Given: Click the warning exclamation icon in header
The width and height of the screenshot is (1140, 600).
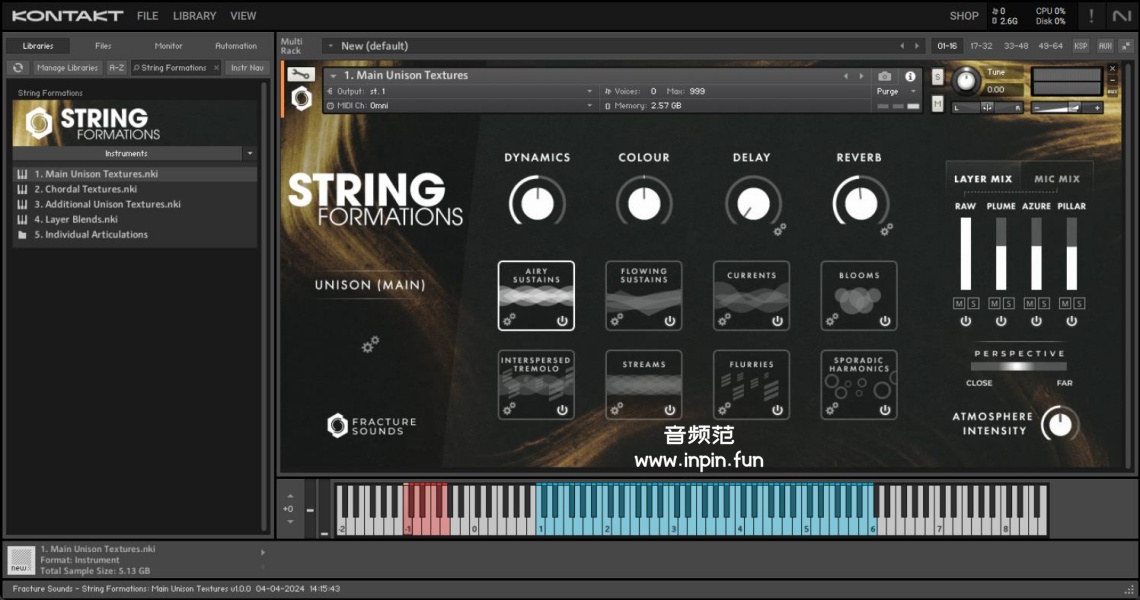Looking at the screenshot, I should click(1091, 16).
